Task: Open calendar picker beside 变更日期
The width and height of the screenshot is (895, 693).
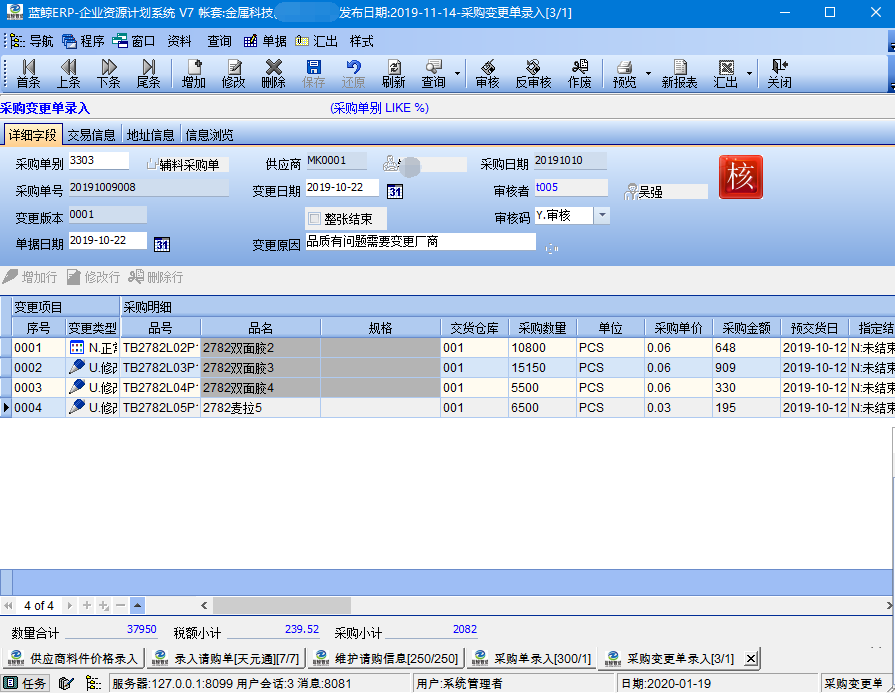Action: [x=394, y=191]
